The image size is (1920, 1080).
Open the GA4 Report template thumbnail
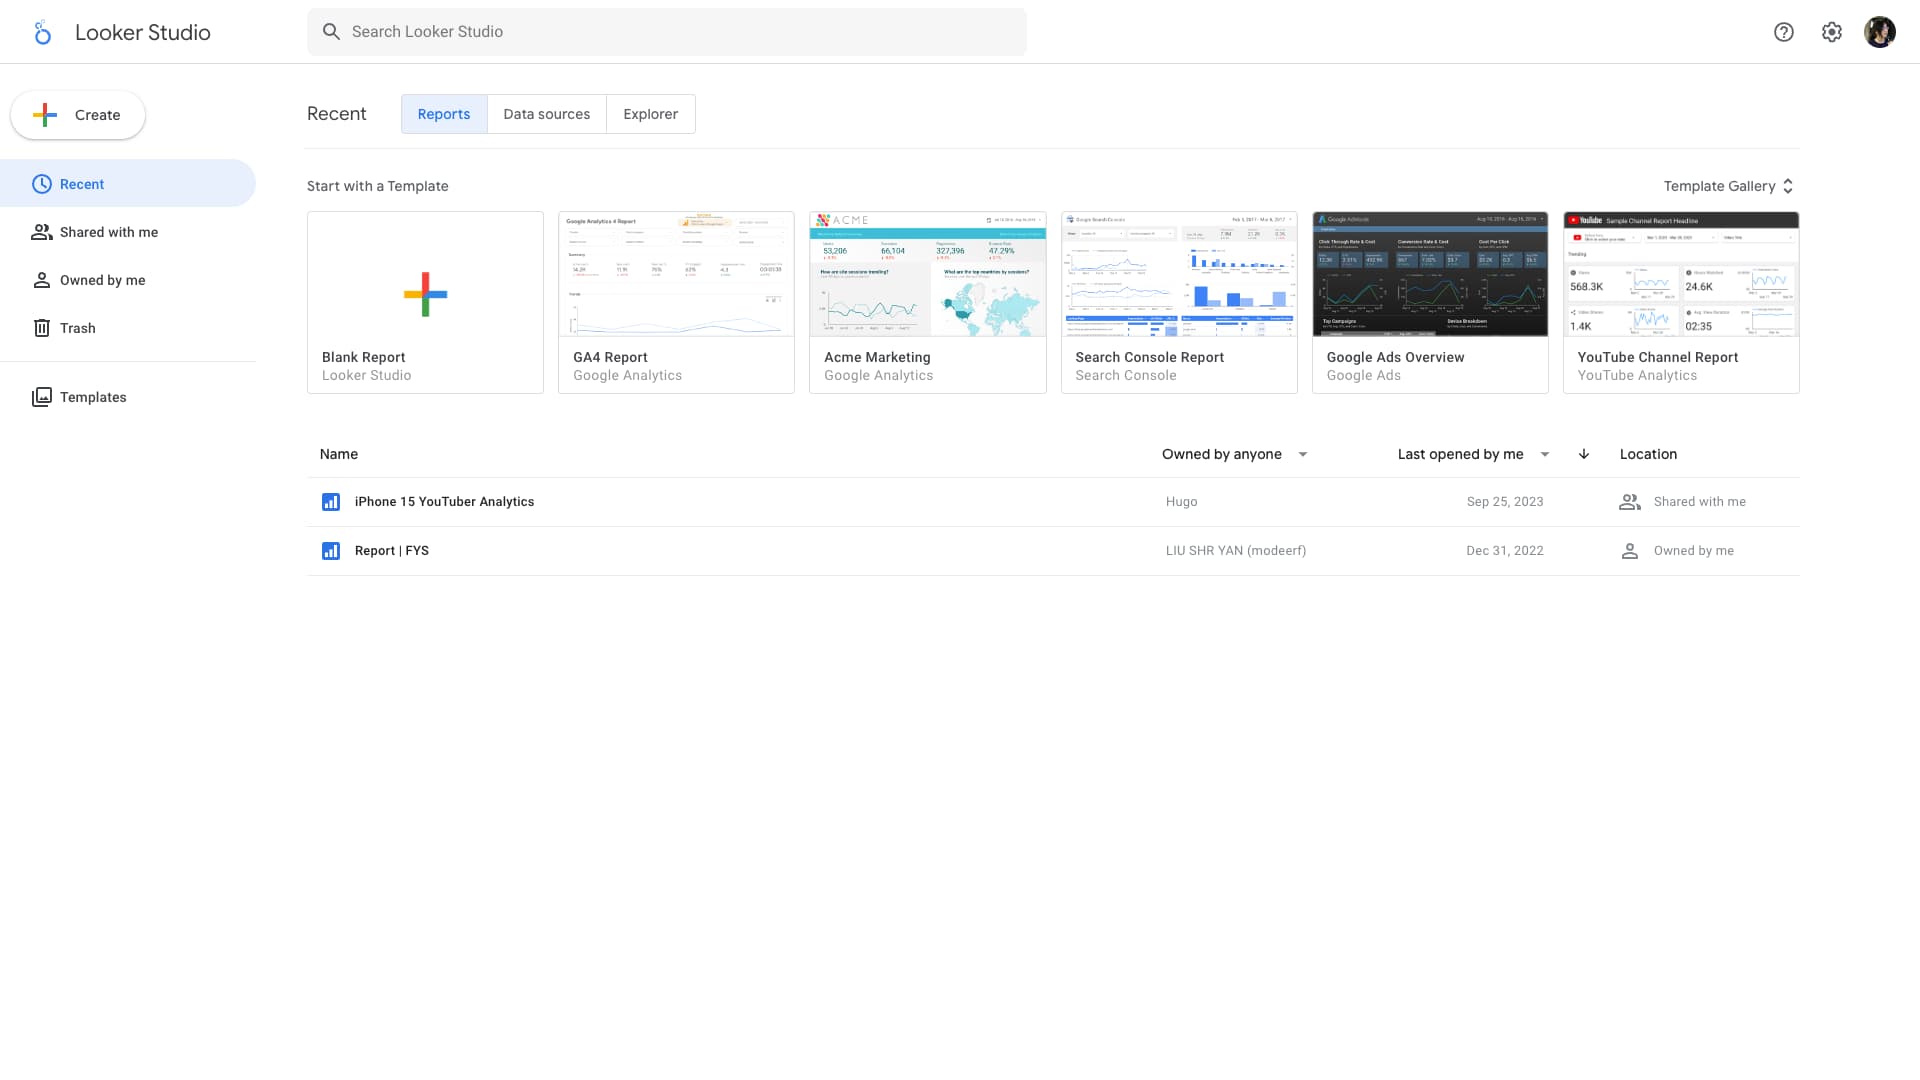[x=676, y=274]
